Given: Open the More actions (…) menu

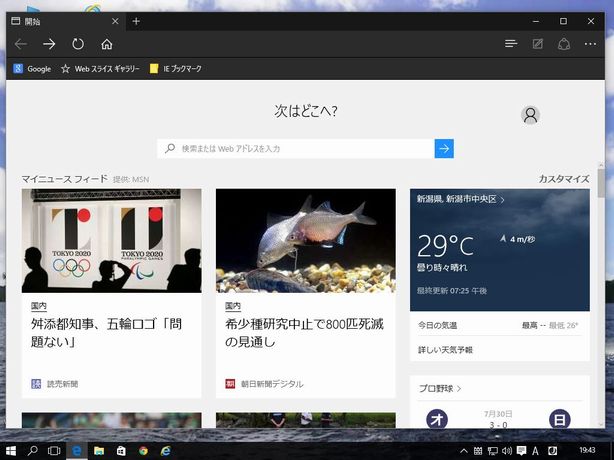Looking at the screenshot, I should pyautogui.click(x=590, y=44).
